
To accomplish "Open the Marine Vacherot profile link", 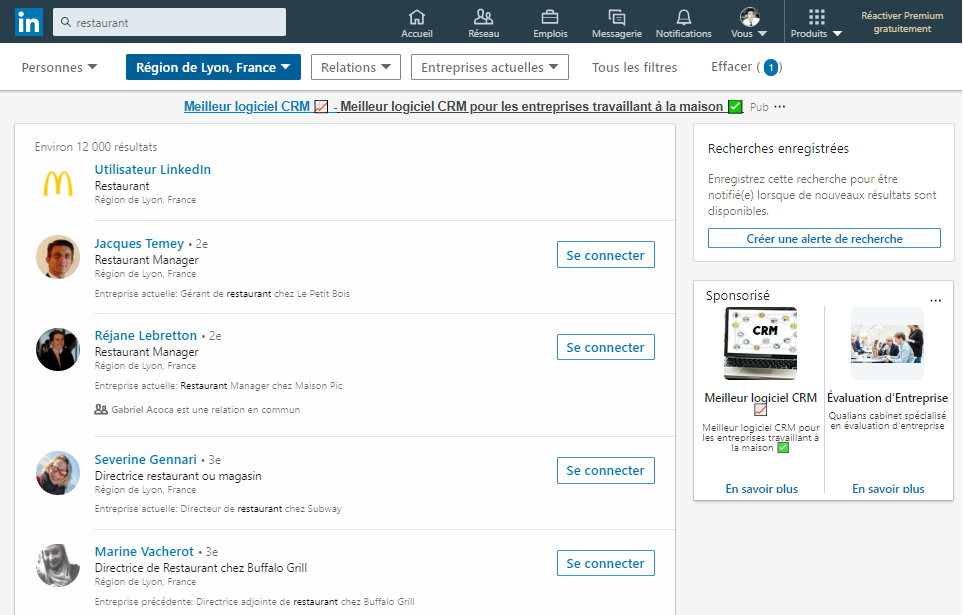I will pyautogui.click(x=144, y=551).
